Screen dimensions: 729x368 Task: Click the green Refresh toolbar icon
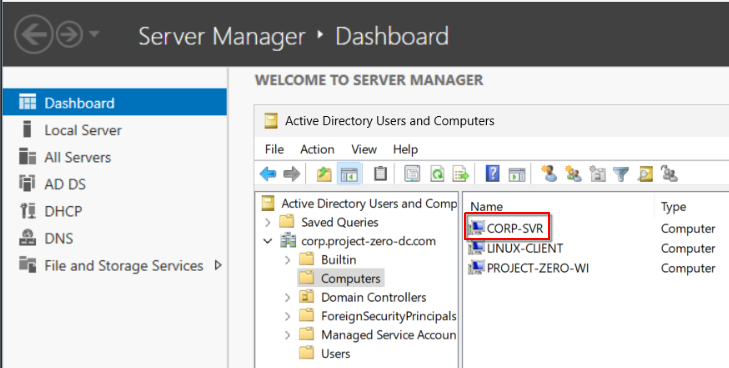pyautogui.click(x=437, y=174)
